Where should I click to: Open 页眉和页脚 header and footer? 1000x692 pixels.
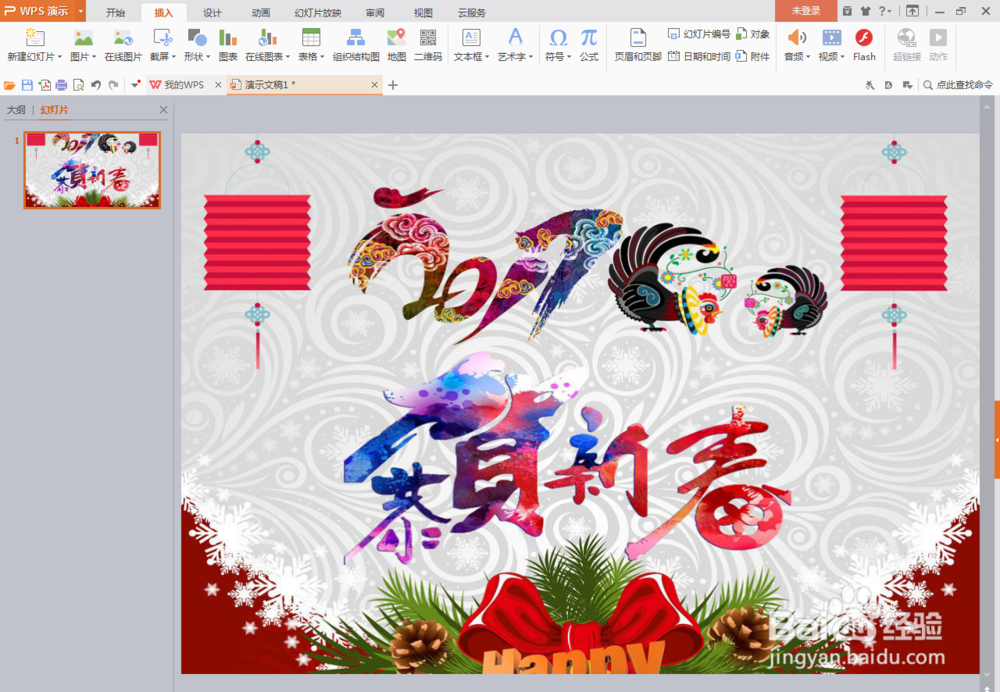[638, 44]
